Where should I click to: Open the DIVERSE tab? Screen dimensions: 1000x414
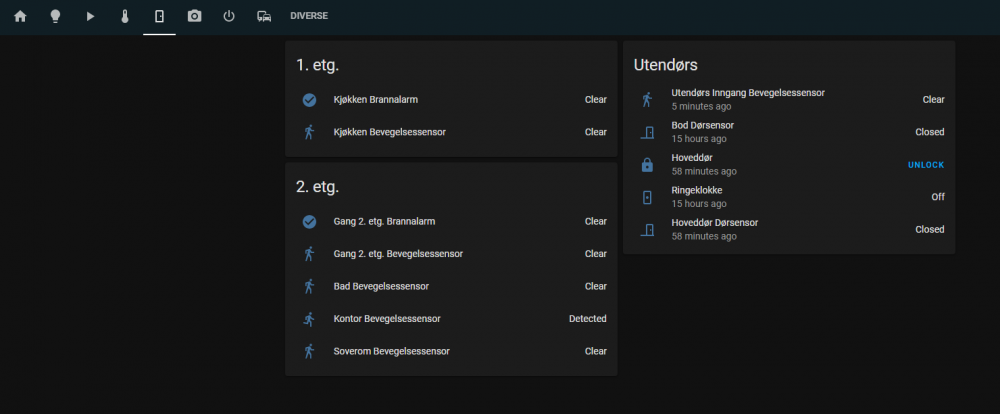pos(308,16)
